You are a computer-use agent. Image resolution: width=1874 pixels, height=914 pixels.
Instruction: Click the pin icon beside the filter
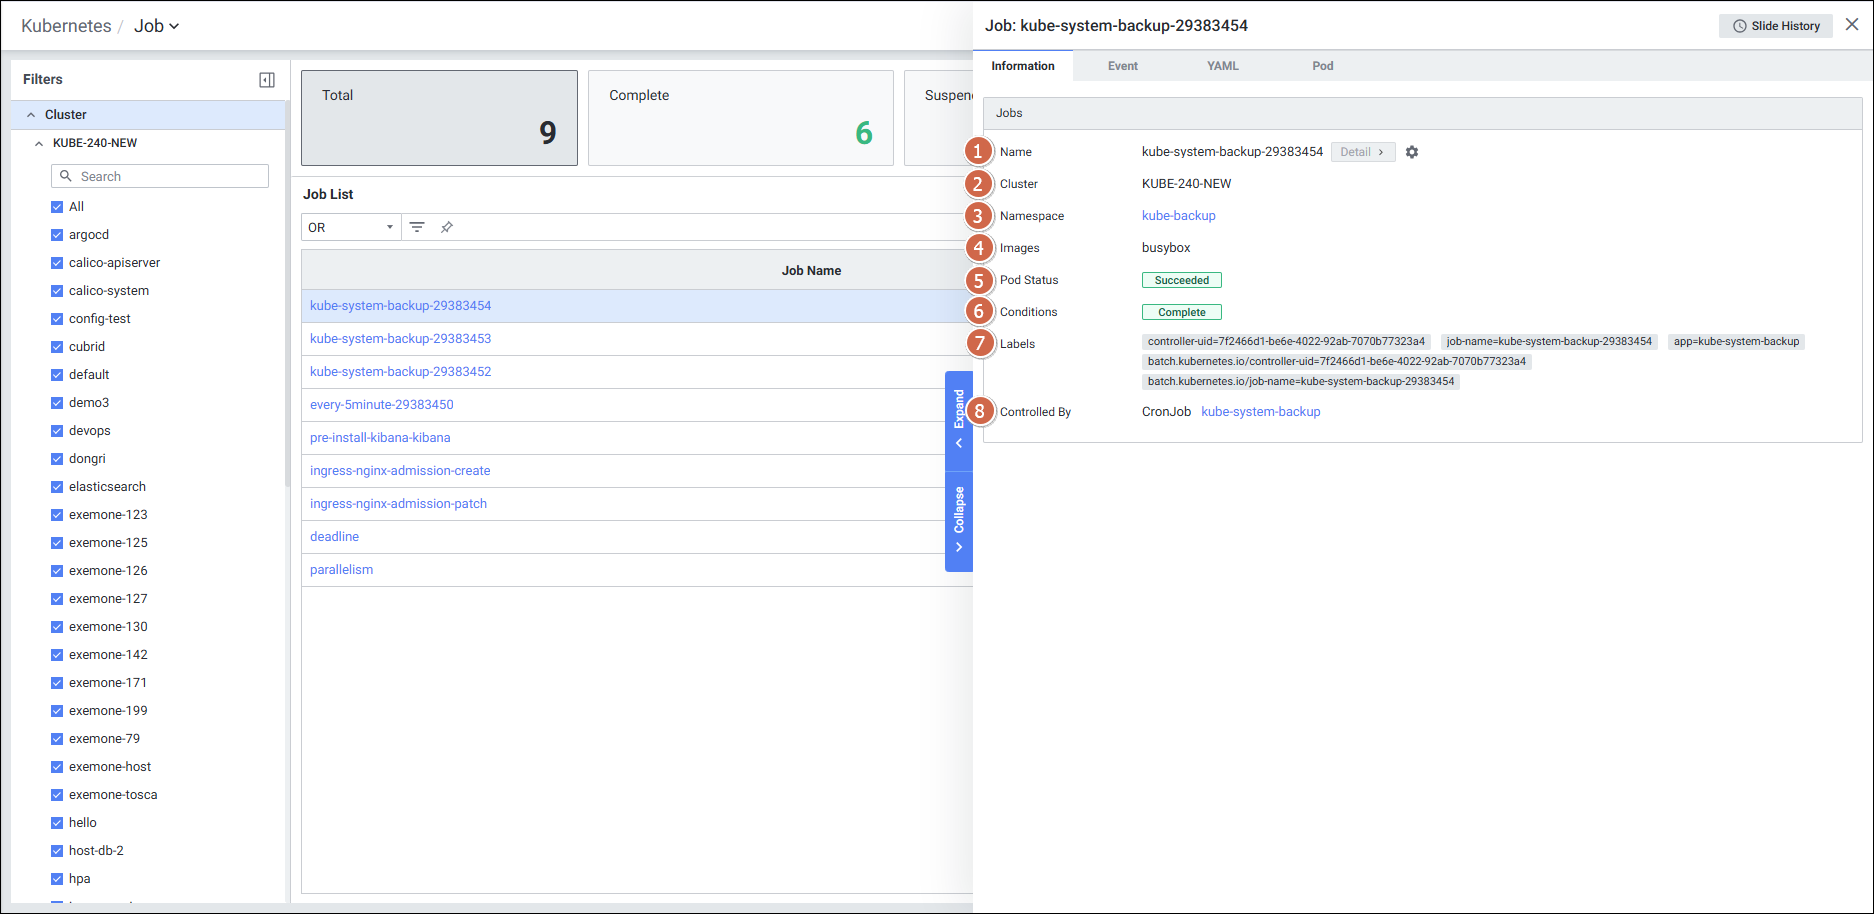(447, 227)
